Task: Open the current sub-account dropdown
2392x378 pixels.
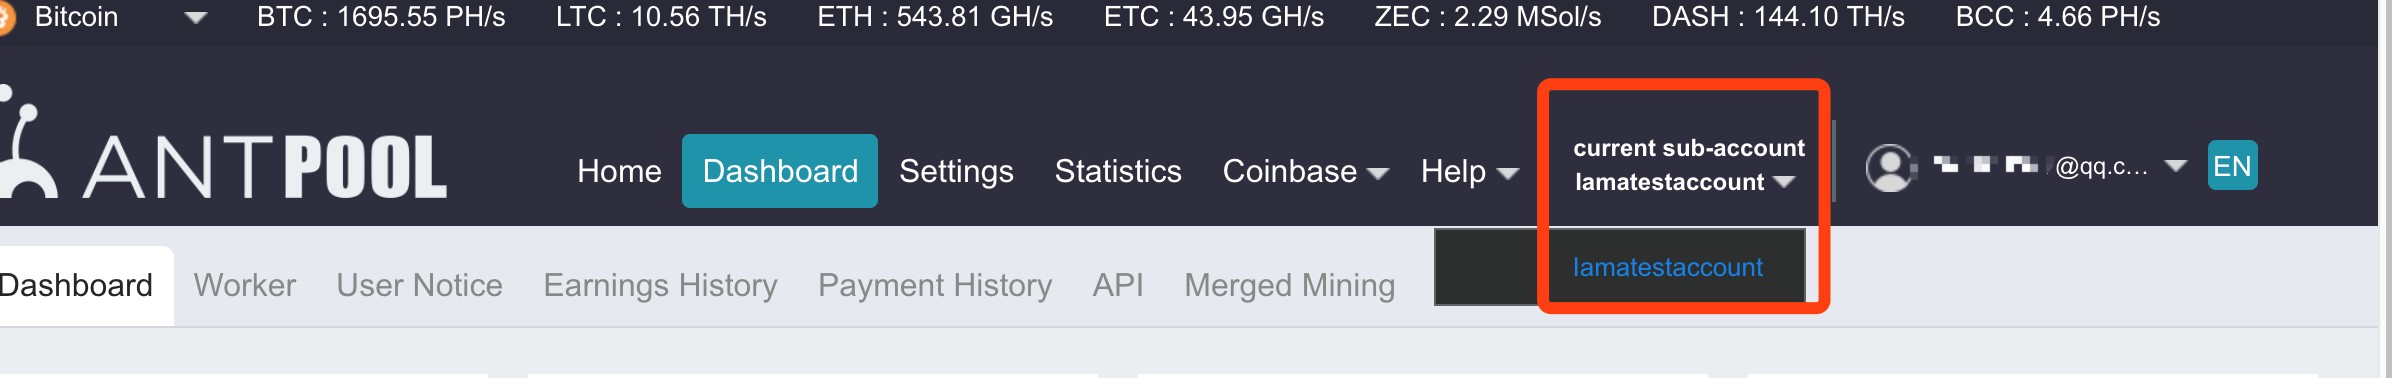Action: point(1688,165)
